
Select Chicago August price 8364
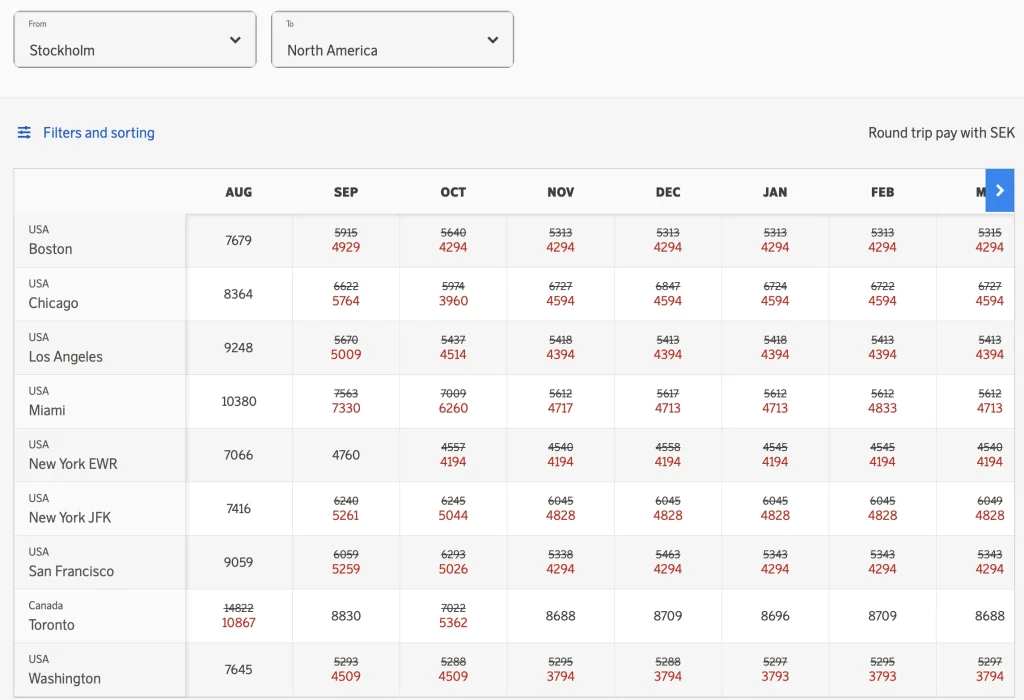coord(238,294)
